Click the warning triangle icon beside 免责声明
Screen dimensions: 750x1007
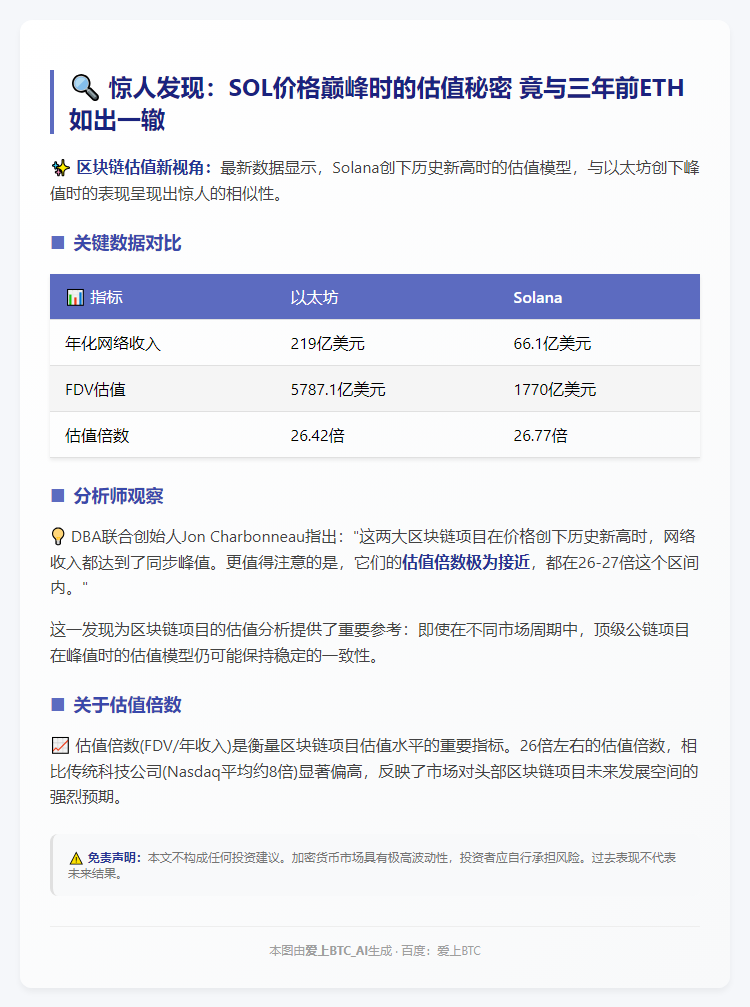[x=76, y=858]
